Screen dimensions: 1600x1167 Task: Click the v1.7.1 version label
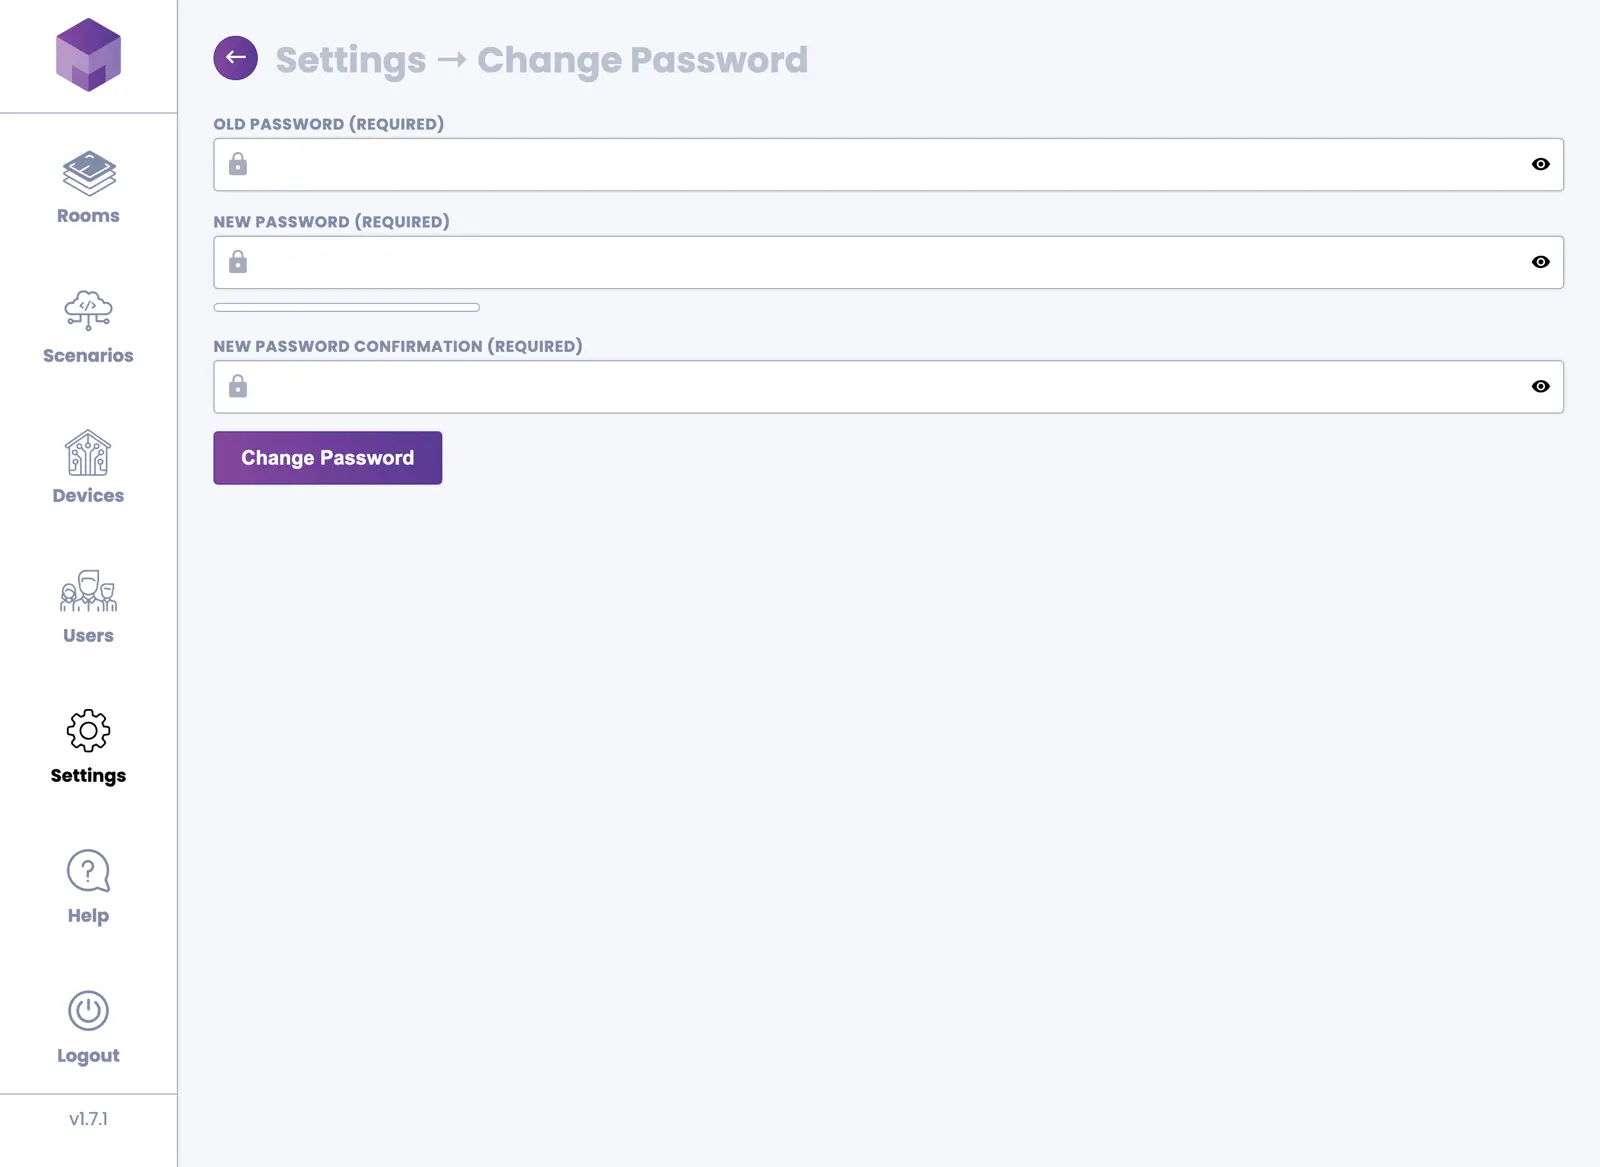pyautogui.click(x=88, y=1119)
